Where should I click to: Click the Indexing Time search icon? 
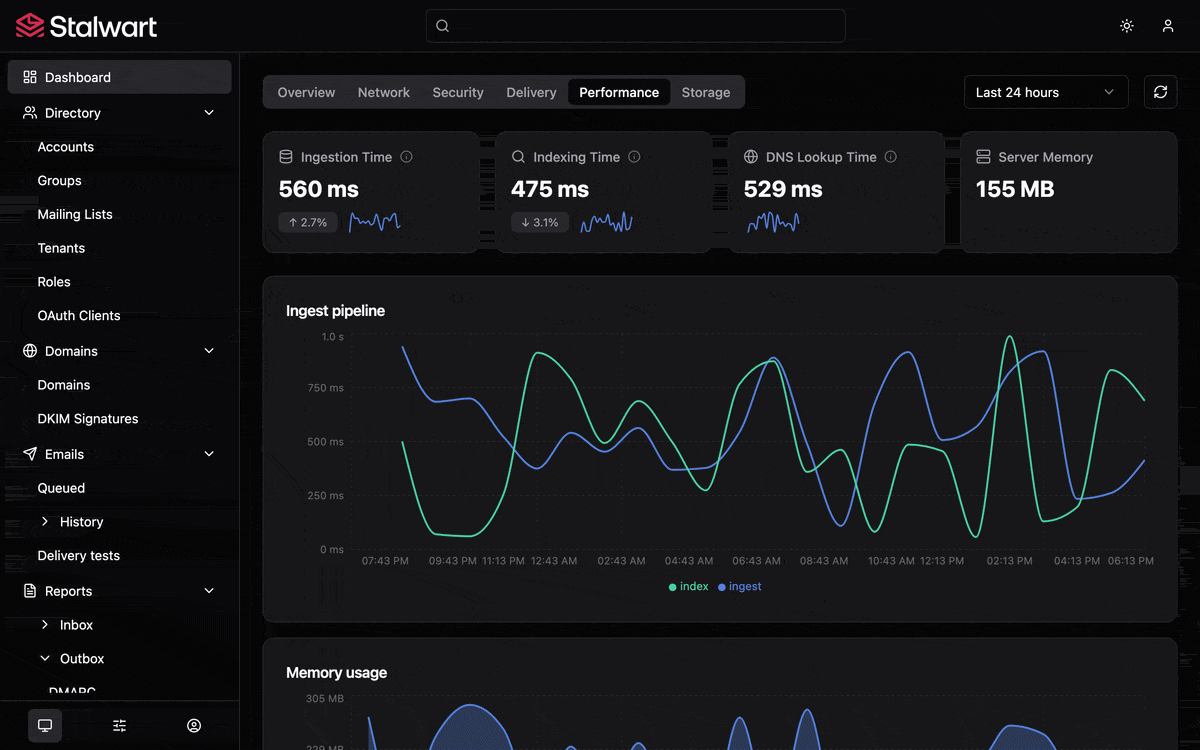click(518, 157)
